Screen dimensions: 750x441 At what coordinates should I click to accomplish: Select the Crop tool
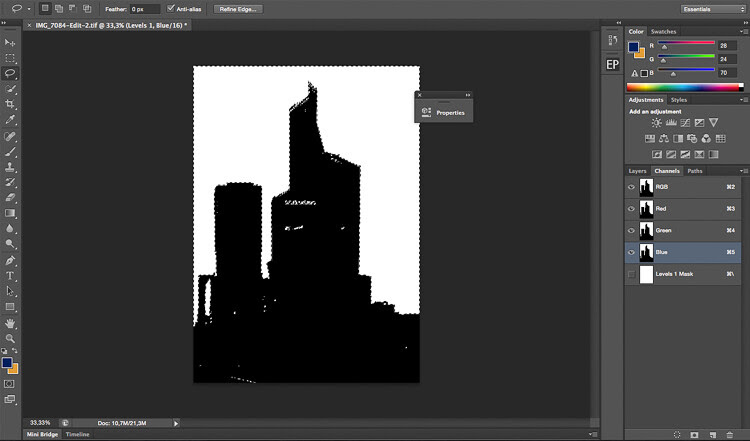pyautogui.click(x=10, y=104)
